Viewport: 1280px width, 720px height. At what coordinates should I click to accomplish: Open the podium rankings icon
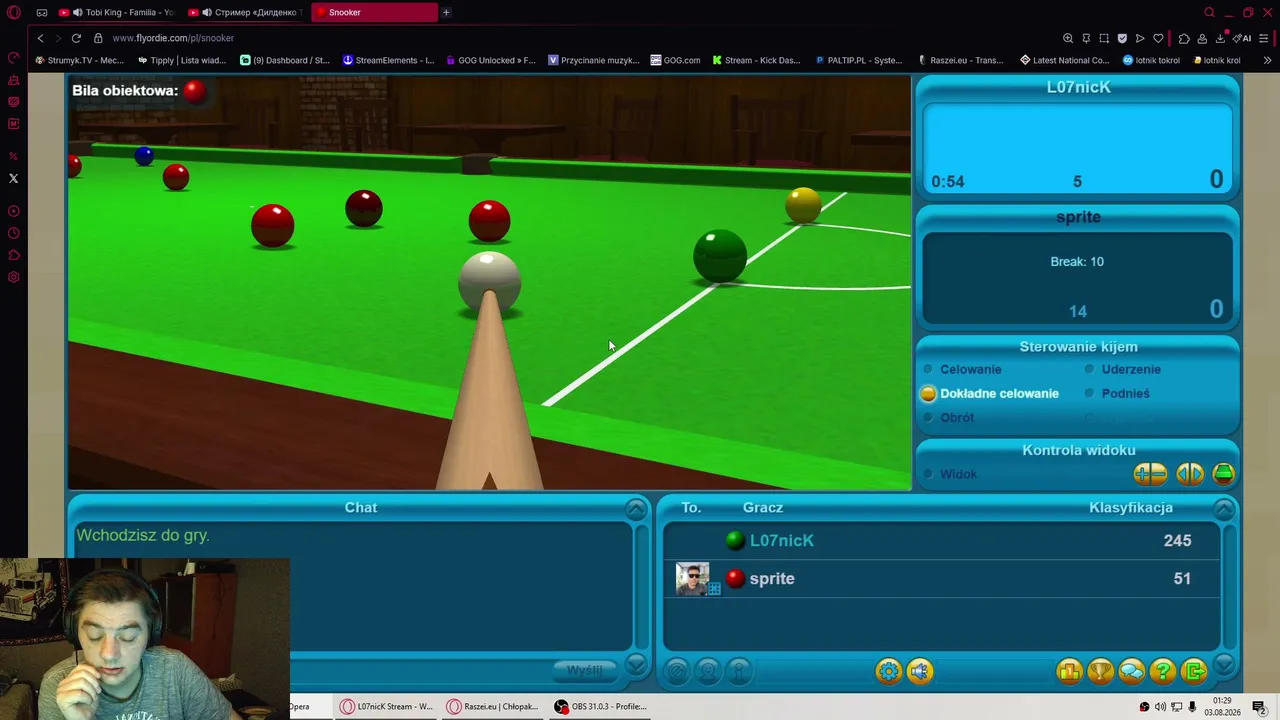1069,671
